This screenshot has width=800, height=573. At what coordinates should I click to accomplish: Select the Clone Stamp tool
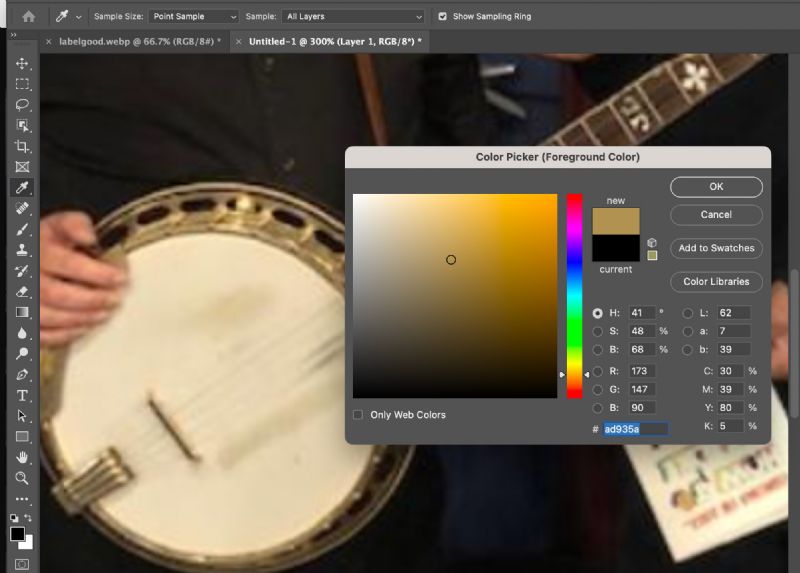point(22,250)
